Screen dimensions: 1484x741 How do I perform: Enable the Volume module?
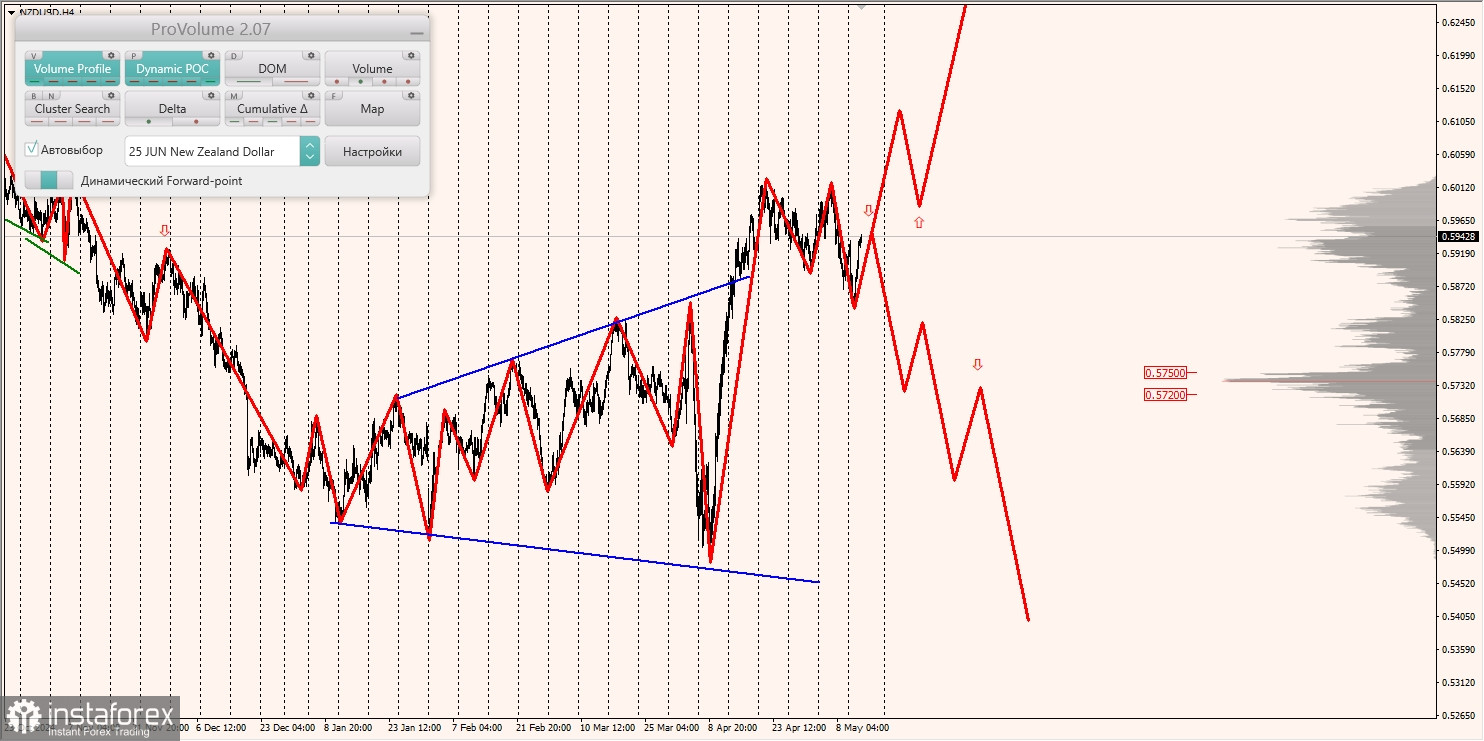click(372, 69)
